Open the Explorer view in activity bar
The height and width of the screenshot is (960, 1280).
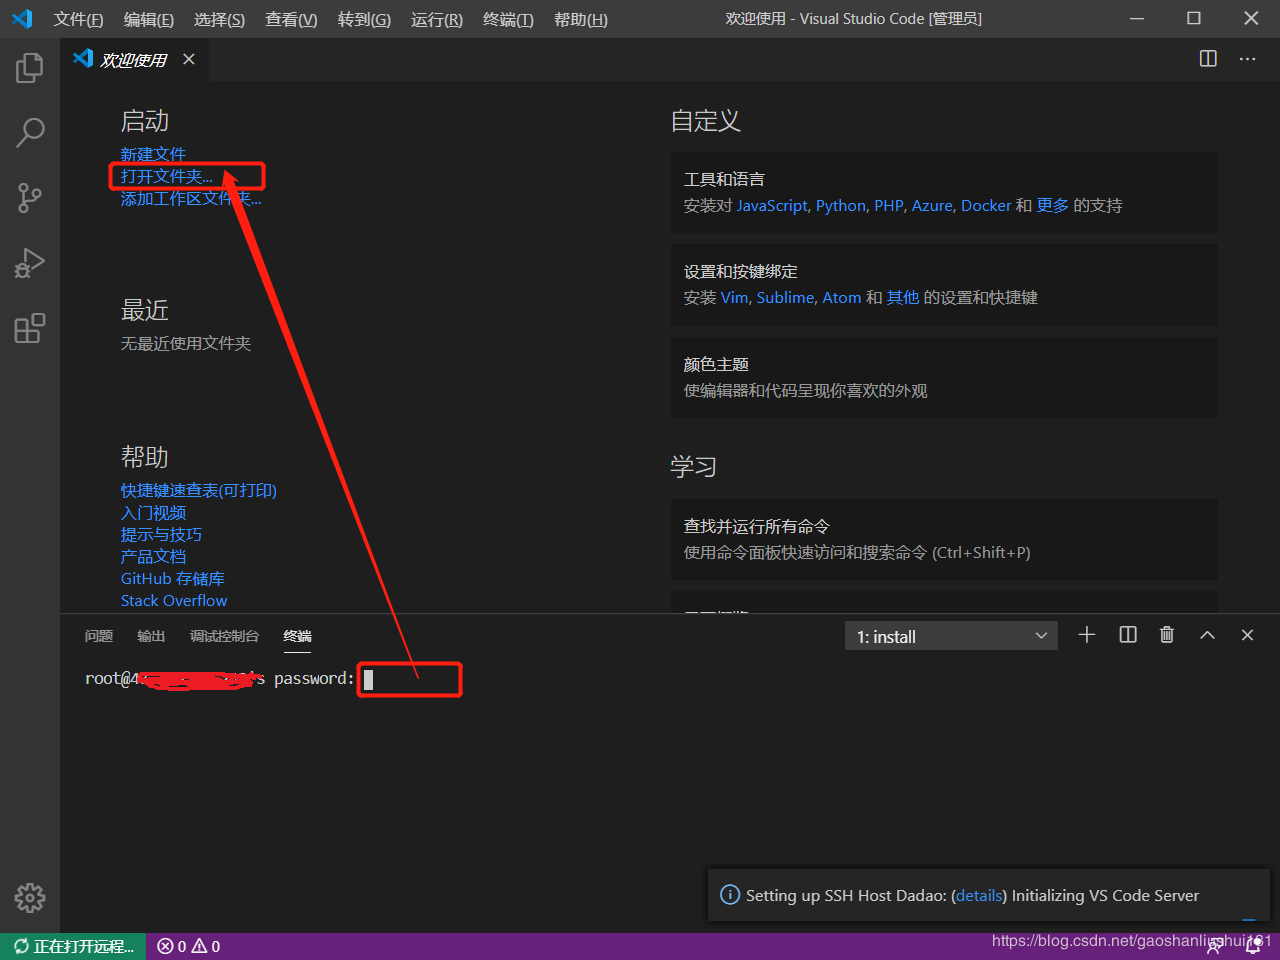pos(30,68)
